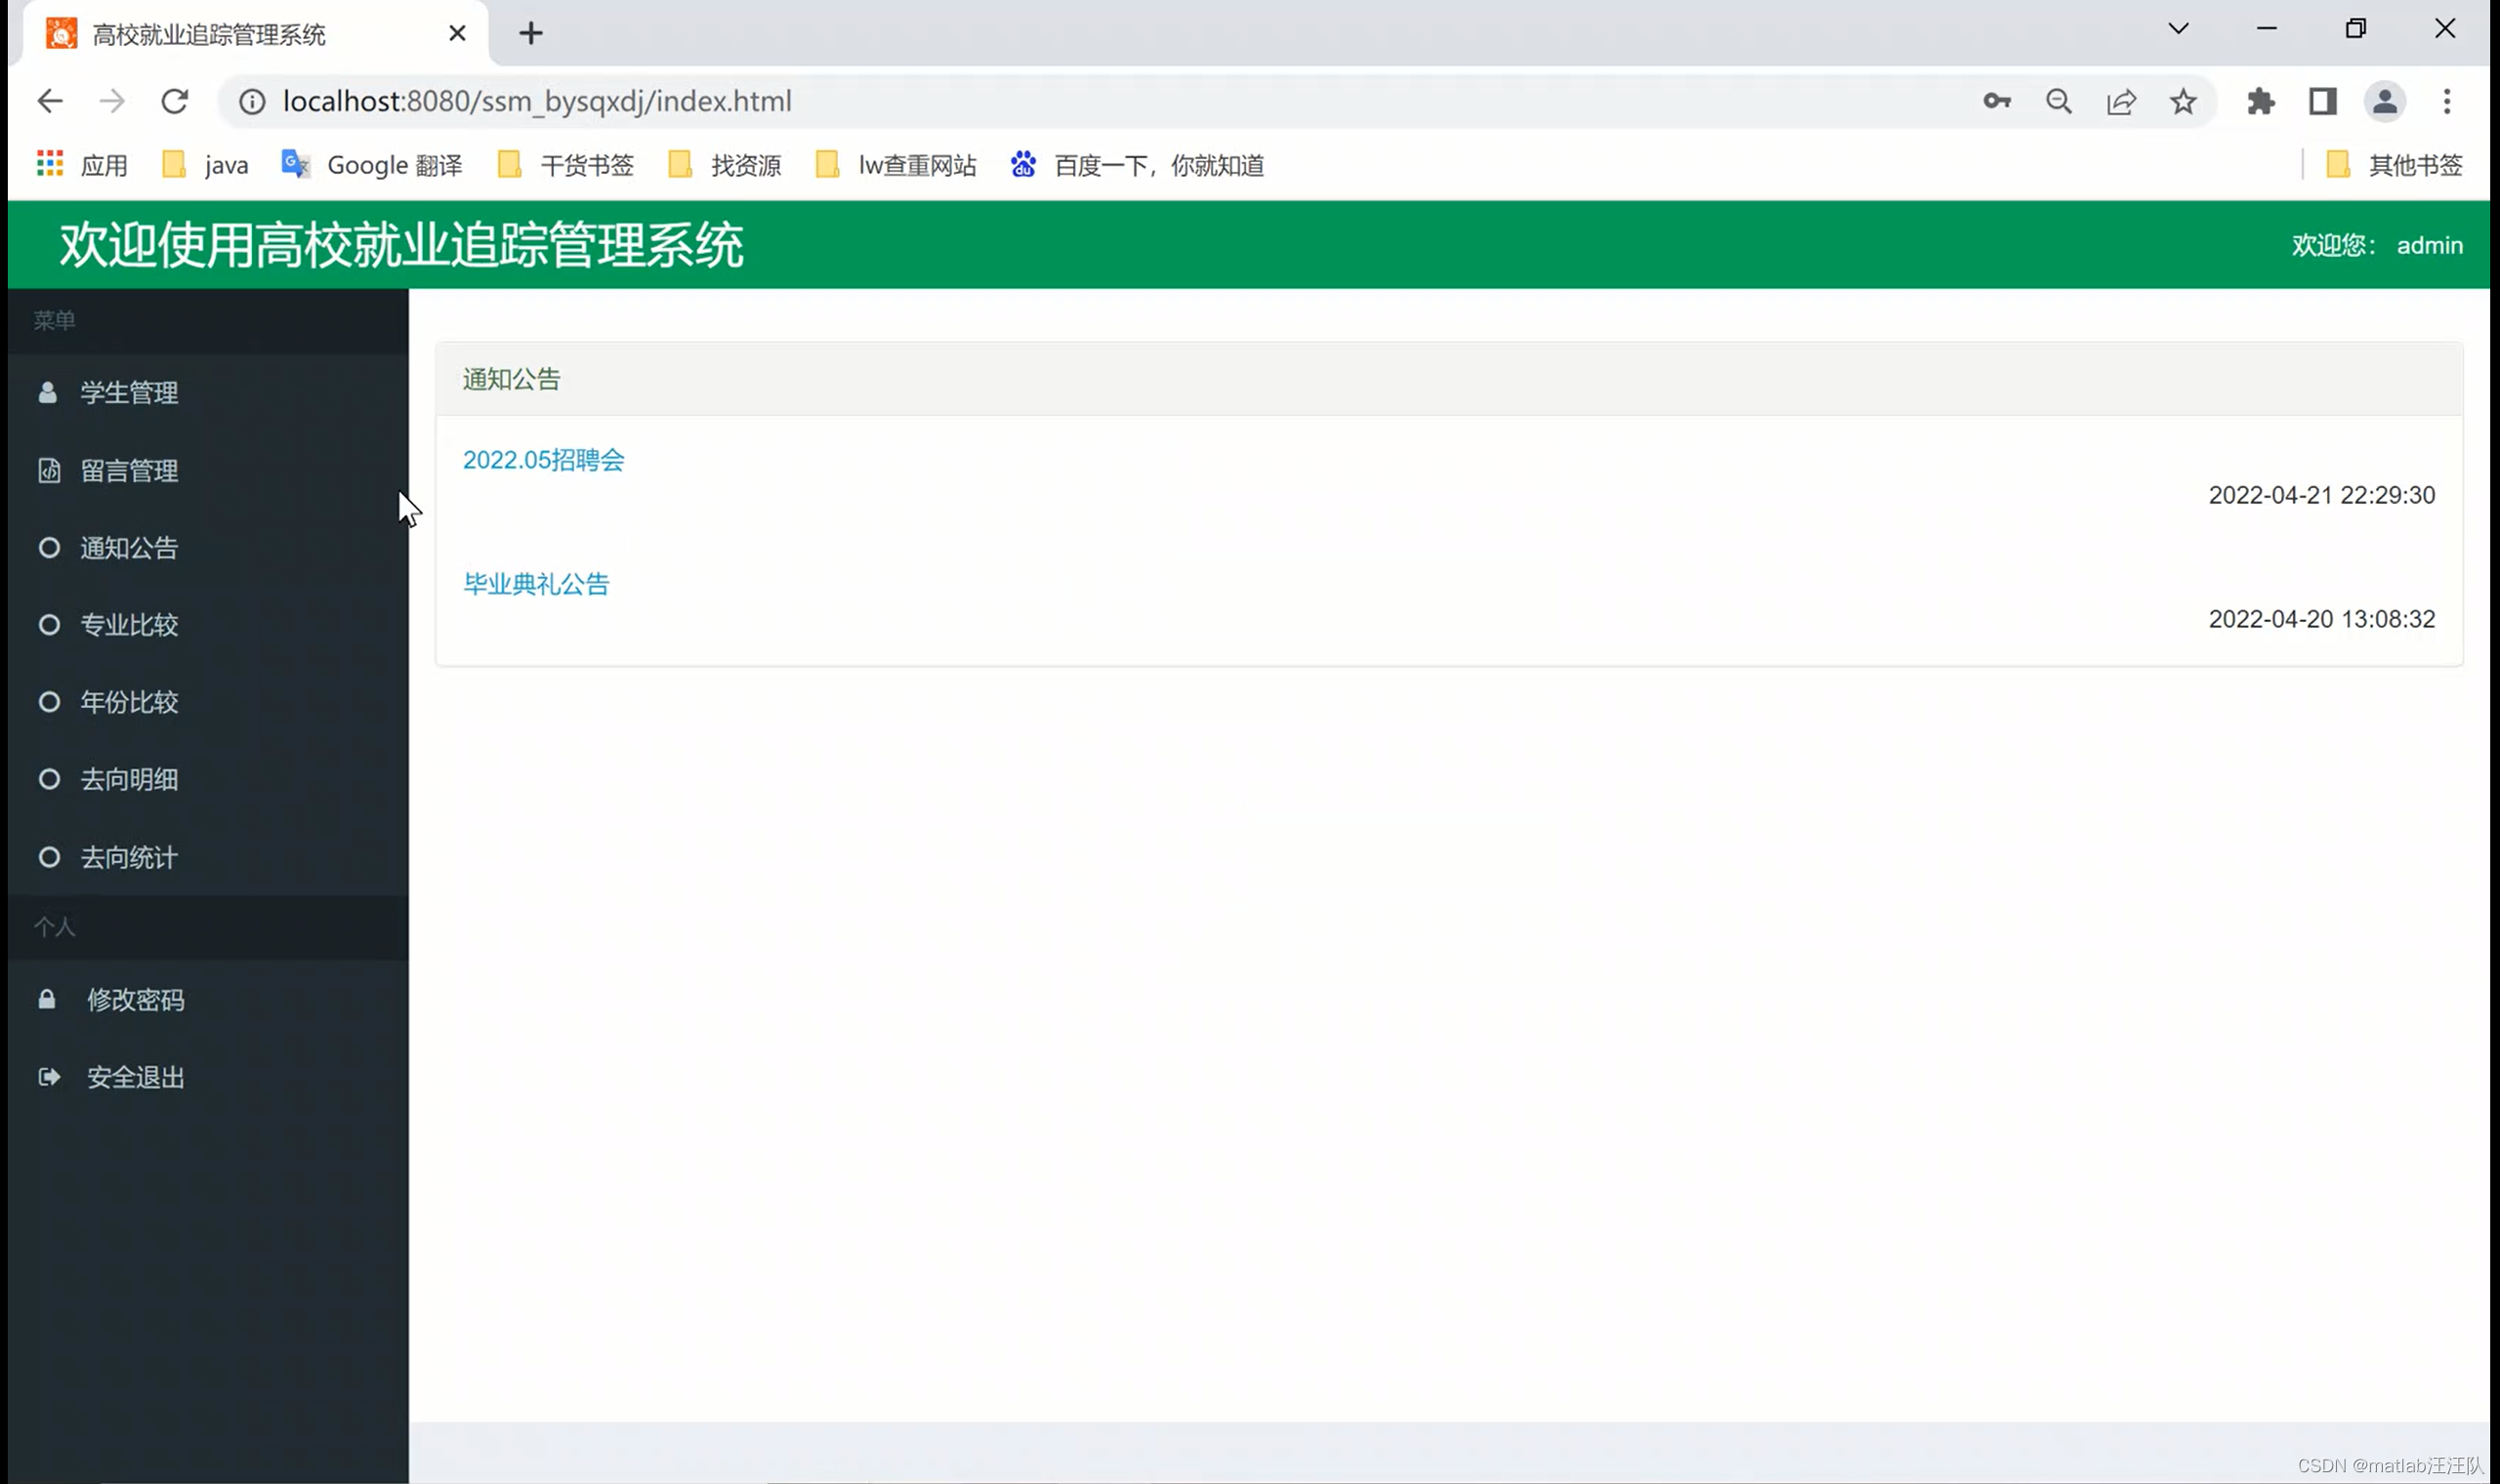Click the 安全退出 logout arrow icon

(x=48, y=1077)
